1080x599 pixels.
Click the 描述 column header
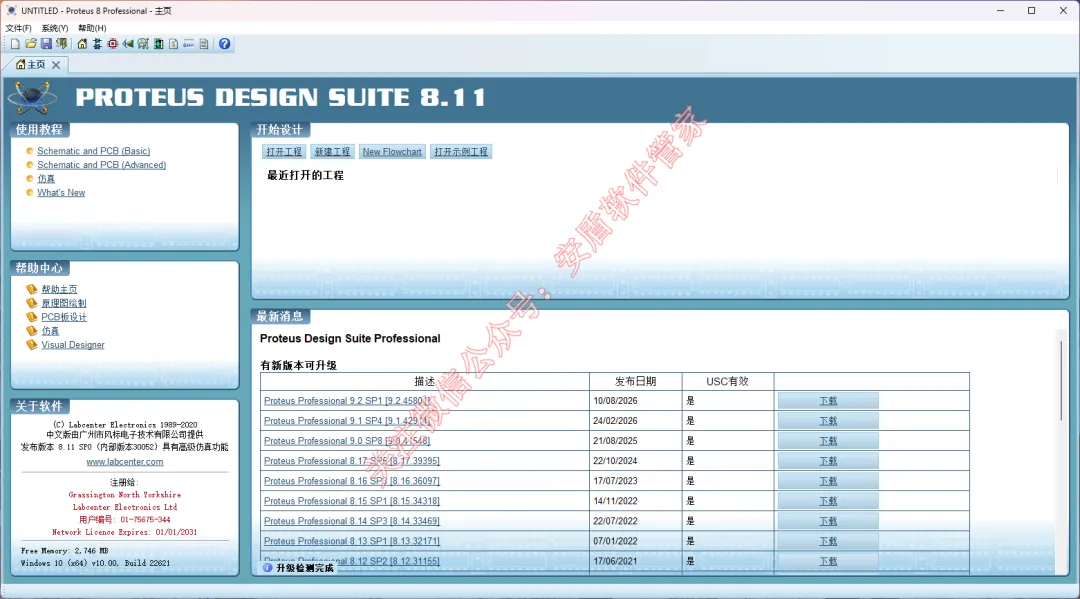click(x=424, y=381)
